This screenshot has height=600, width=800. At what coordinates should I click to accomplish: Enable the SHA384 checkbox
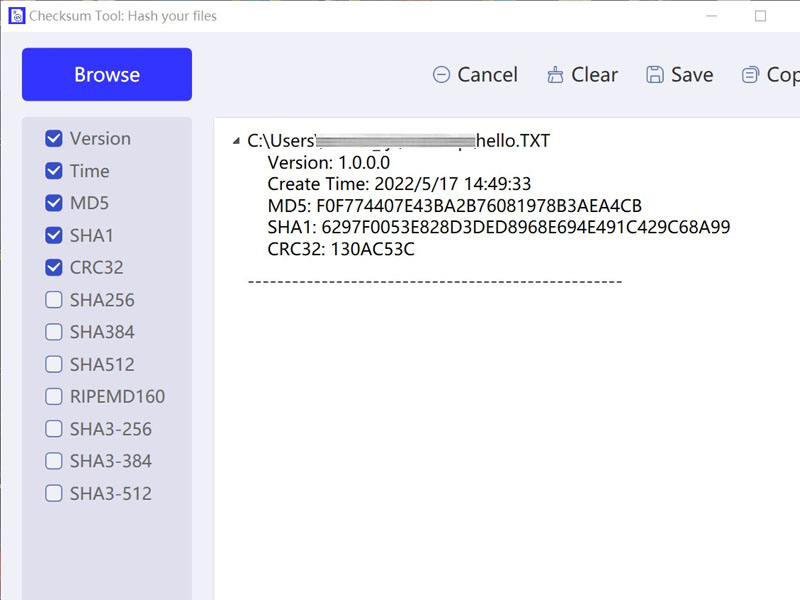tap(54, 332)
